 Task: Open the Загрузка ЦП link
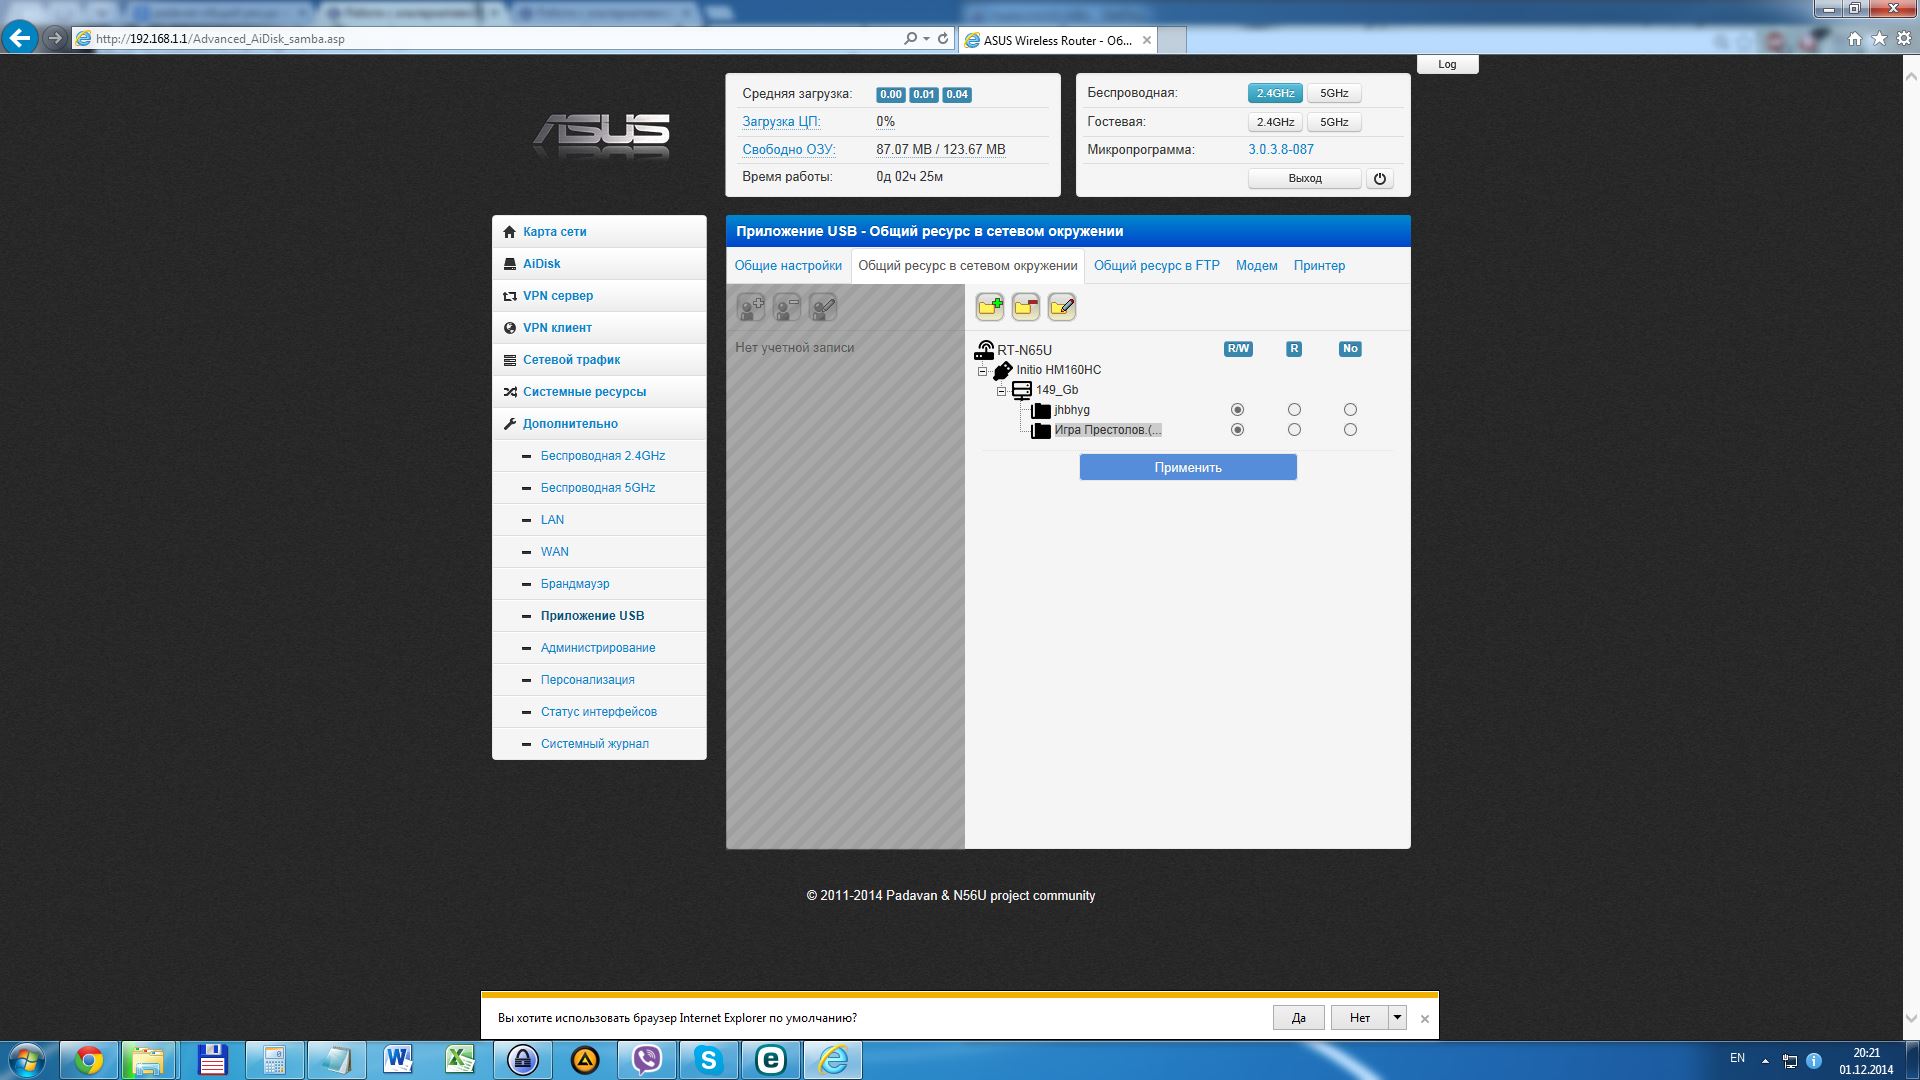[780, 121]
